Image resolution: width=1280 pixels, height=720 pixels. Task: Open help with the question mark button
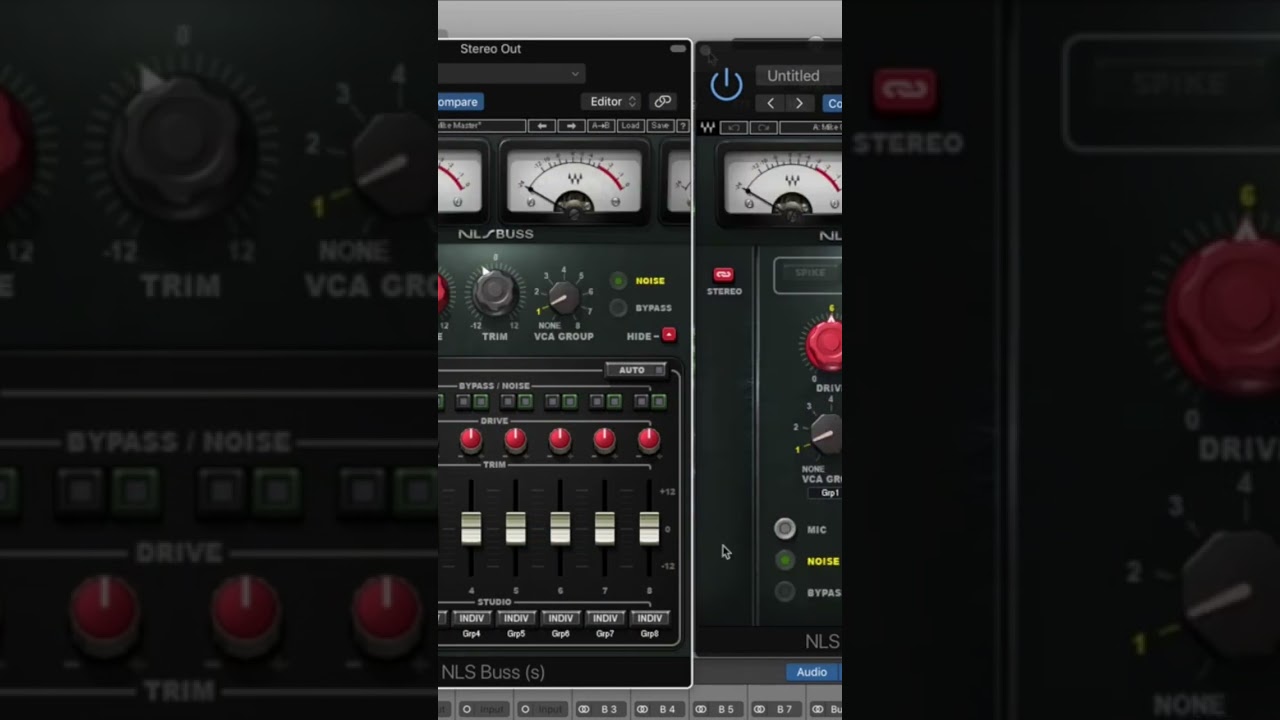[683, 126]
